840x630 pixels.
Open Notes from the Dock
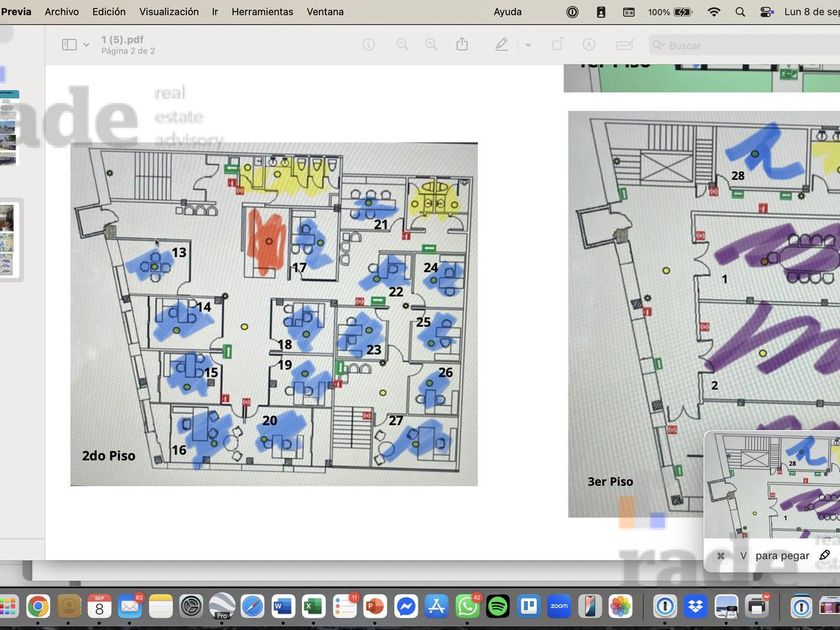(x=161, y=607)
